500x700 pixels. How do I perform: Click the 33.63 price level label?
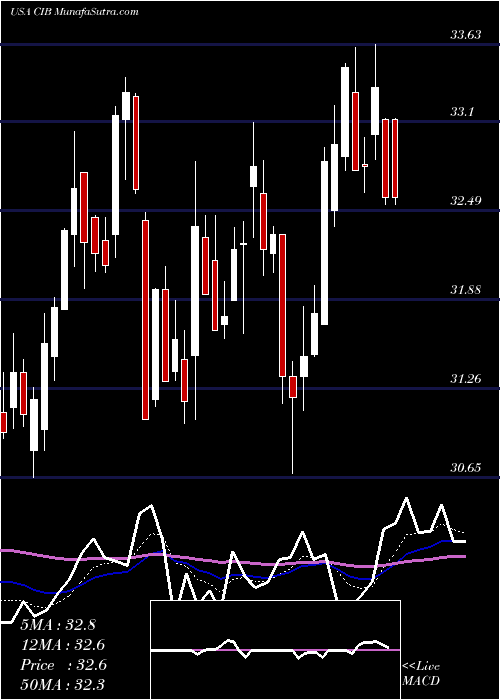[x=466, y=34]
